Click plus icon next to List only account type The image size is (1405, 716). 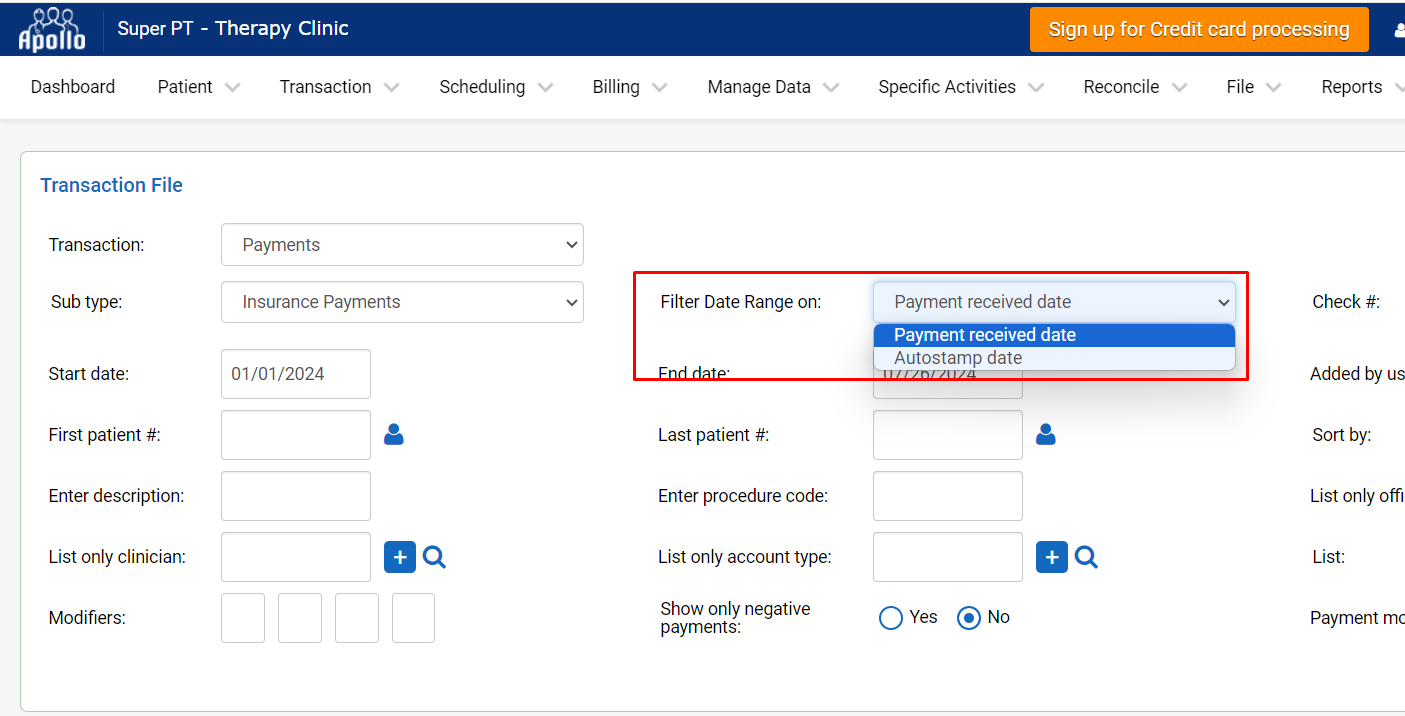click(1052, 557)
